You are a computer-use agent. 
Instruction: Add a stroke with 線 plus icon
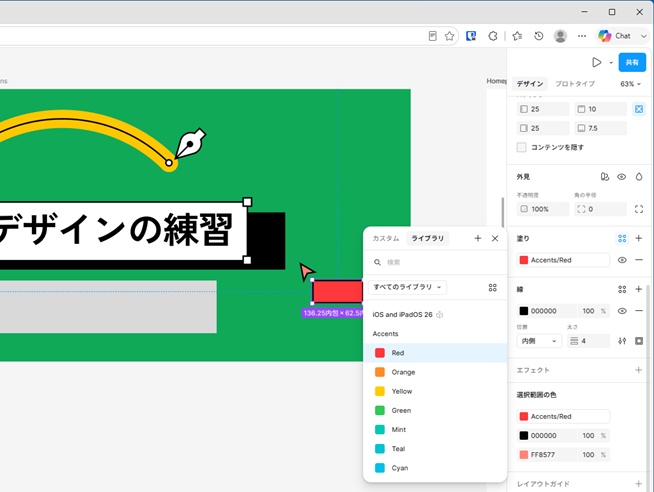coord(639,289)
